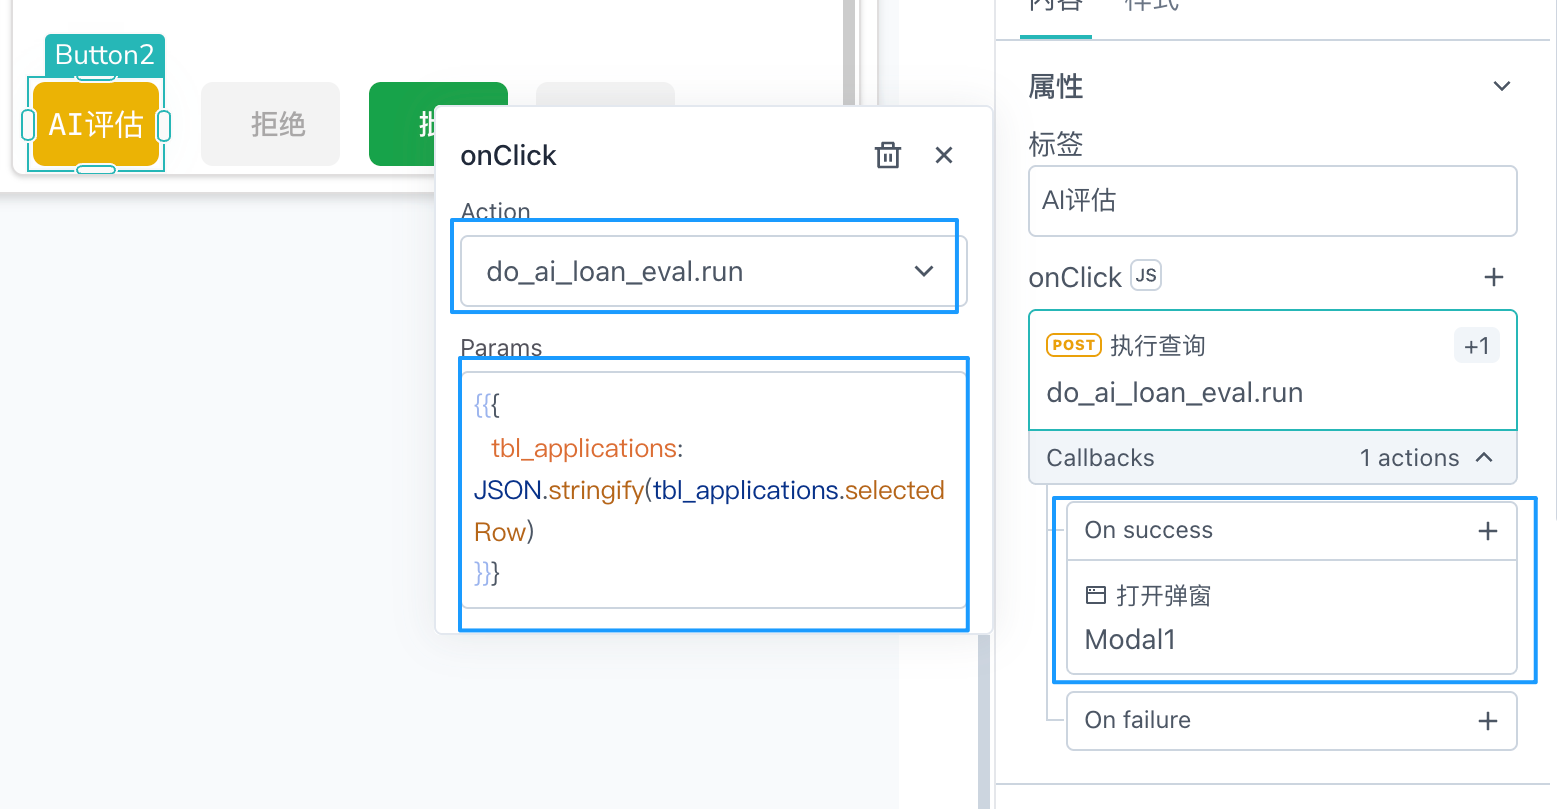The height and width of the screenshot is (810, 1558).
Task: Close the onClick popup panel
Action: pyautogui.click(x=943, y=155)
